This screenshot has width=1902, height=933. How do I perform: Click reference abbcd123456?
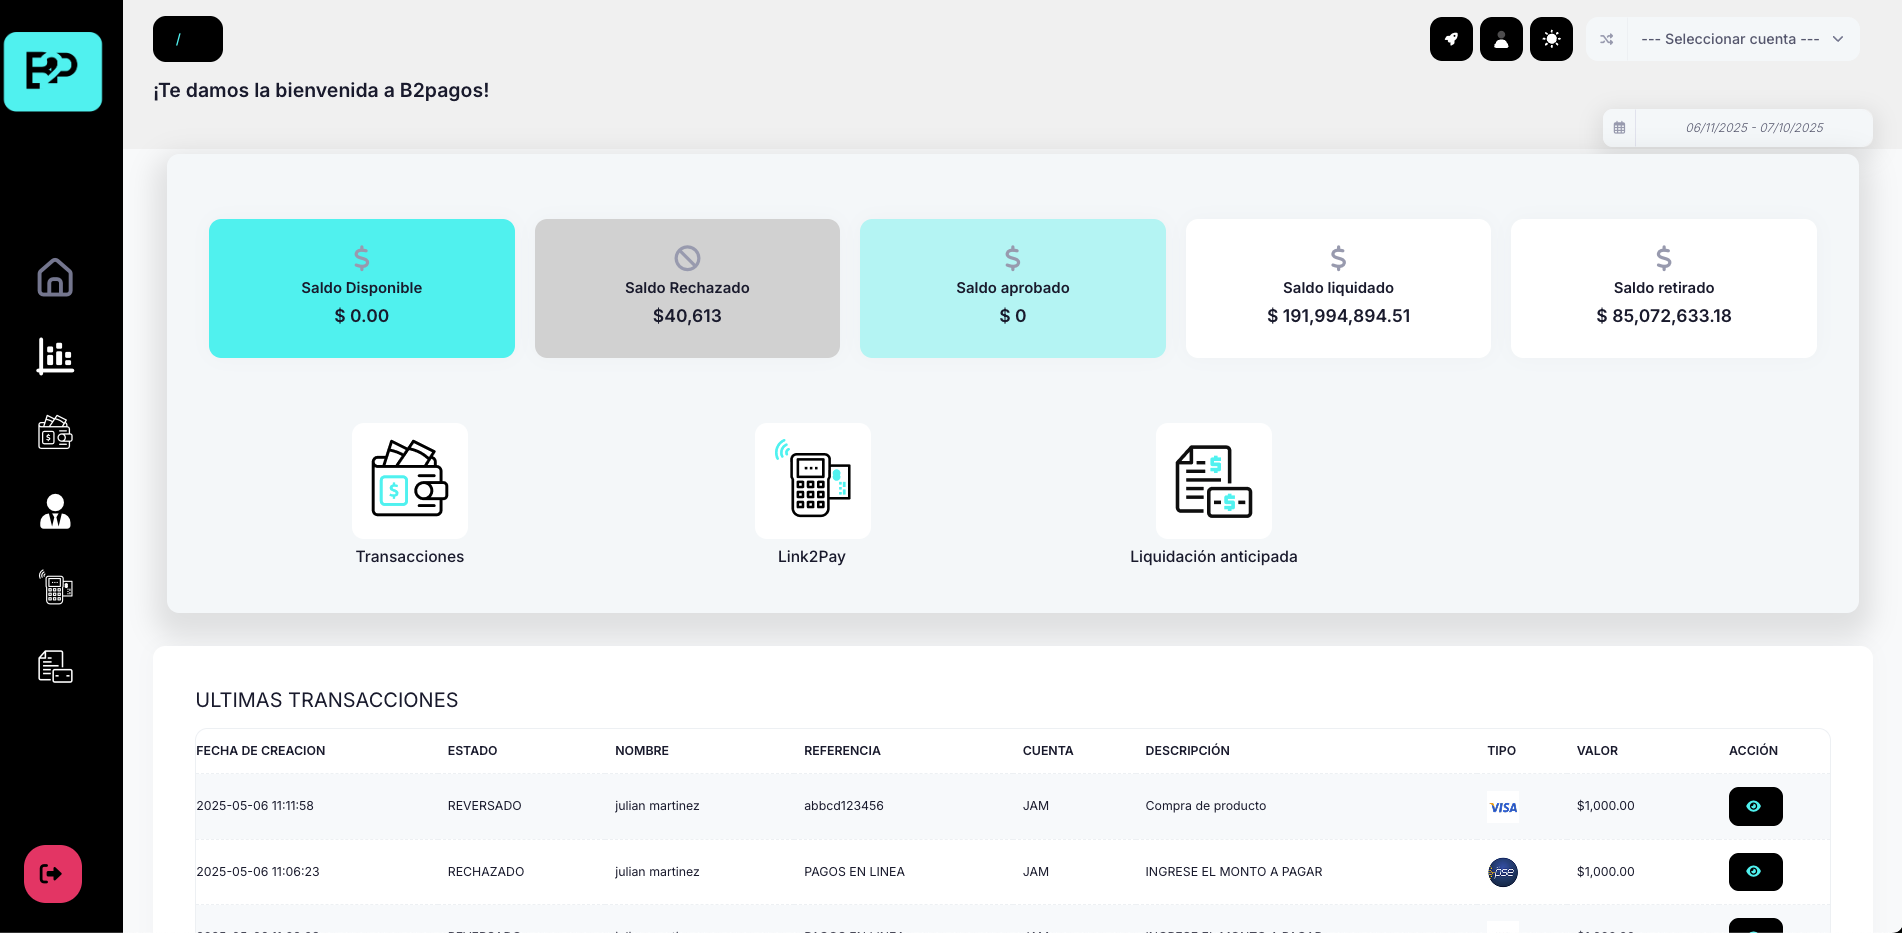click(844, 806)
